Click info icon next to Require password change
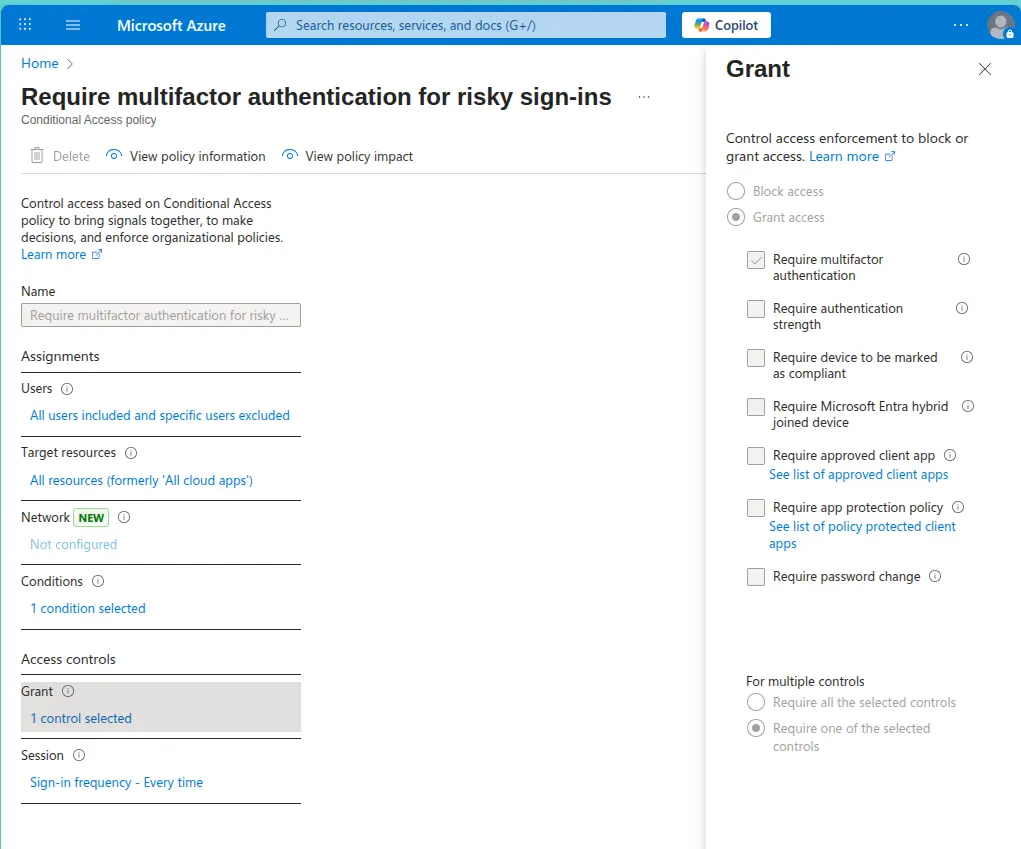The image size is (1021, 849). coord(935,576)
